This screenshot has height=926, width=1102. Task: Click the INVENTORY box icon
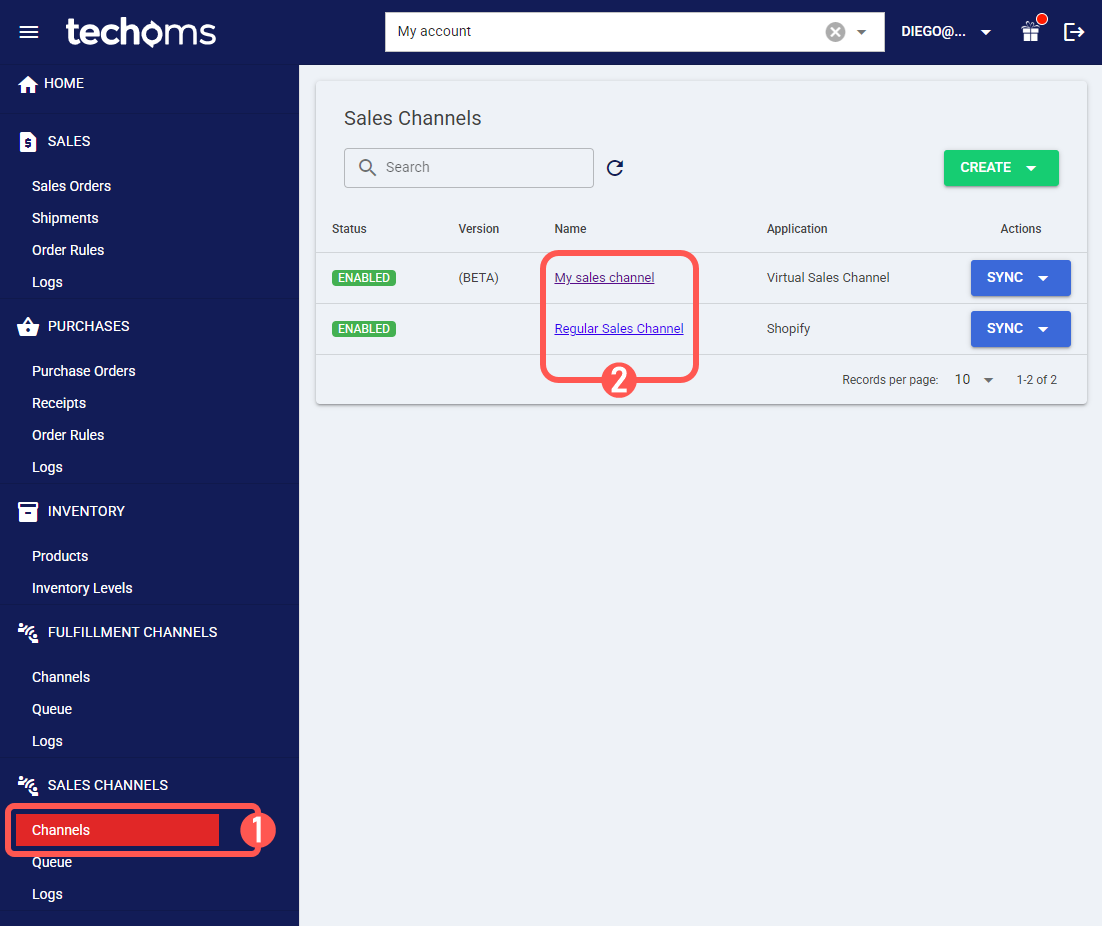pos(27,511)
